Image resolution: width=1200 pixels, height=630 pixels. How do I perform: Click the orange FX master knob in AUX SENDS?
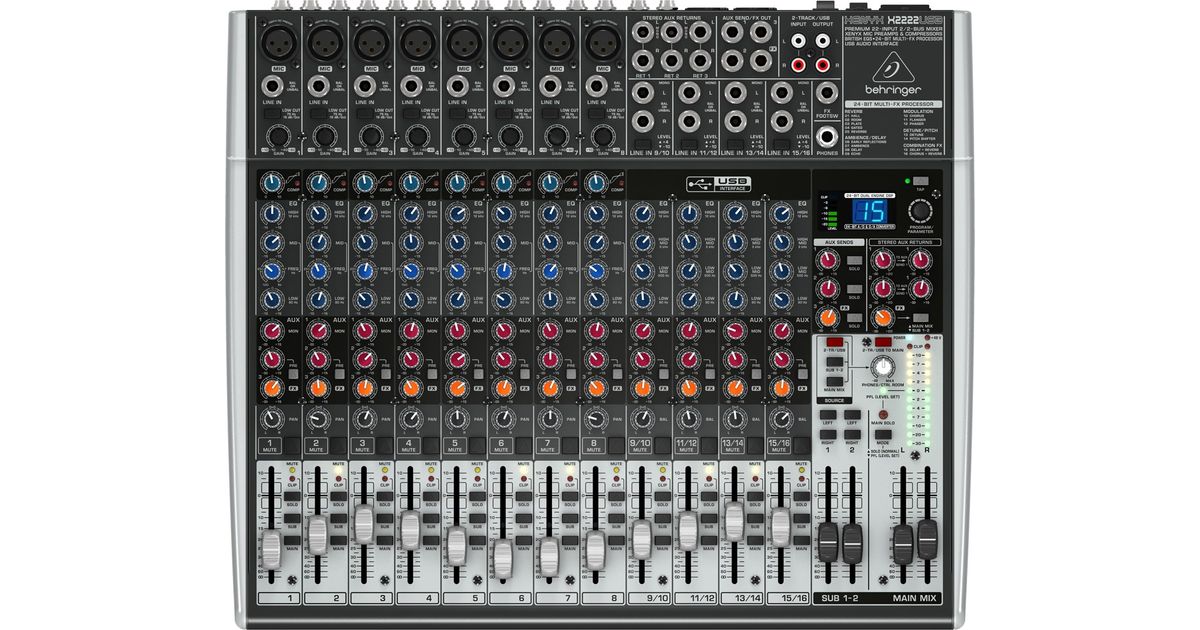tap(829, 317)
